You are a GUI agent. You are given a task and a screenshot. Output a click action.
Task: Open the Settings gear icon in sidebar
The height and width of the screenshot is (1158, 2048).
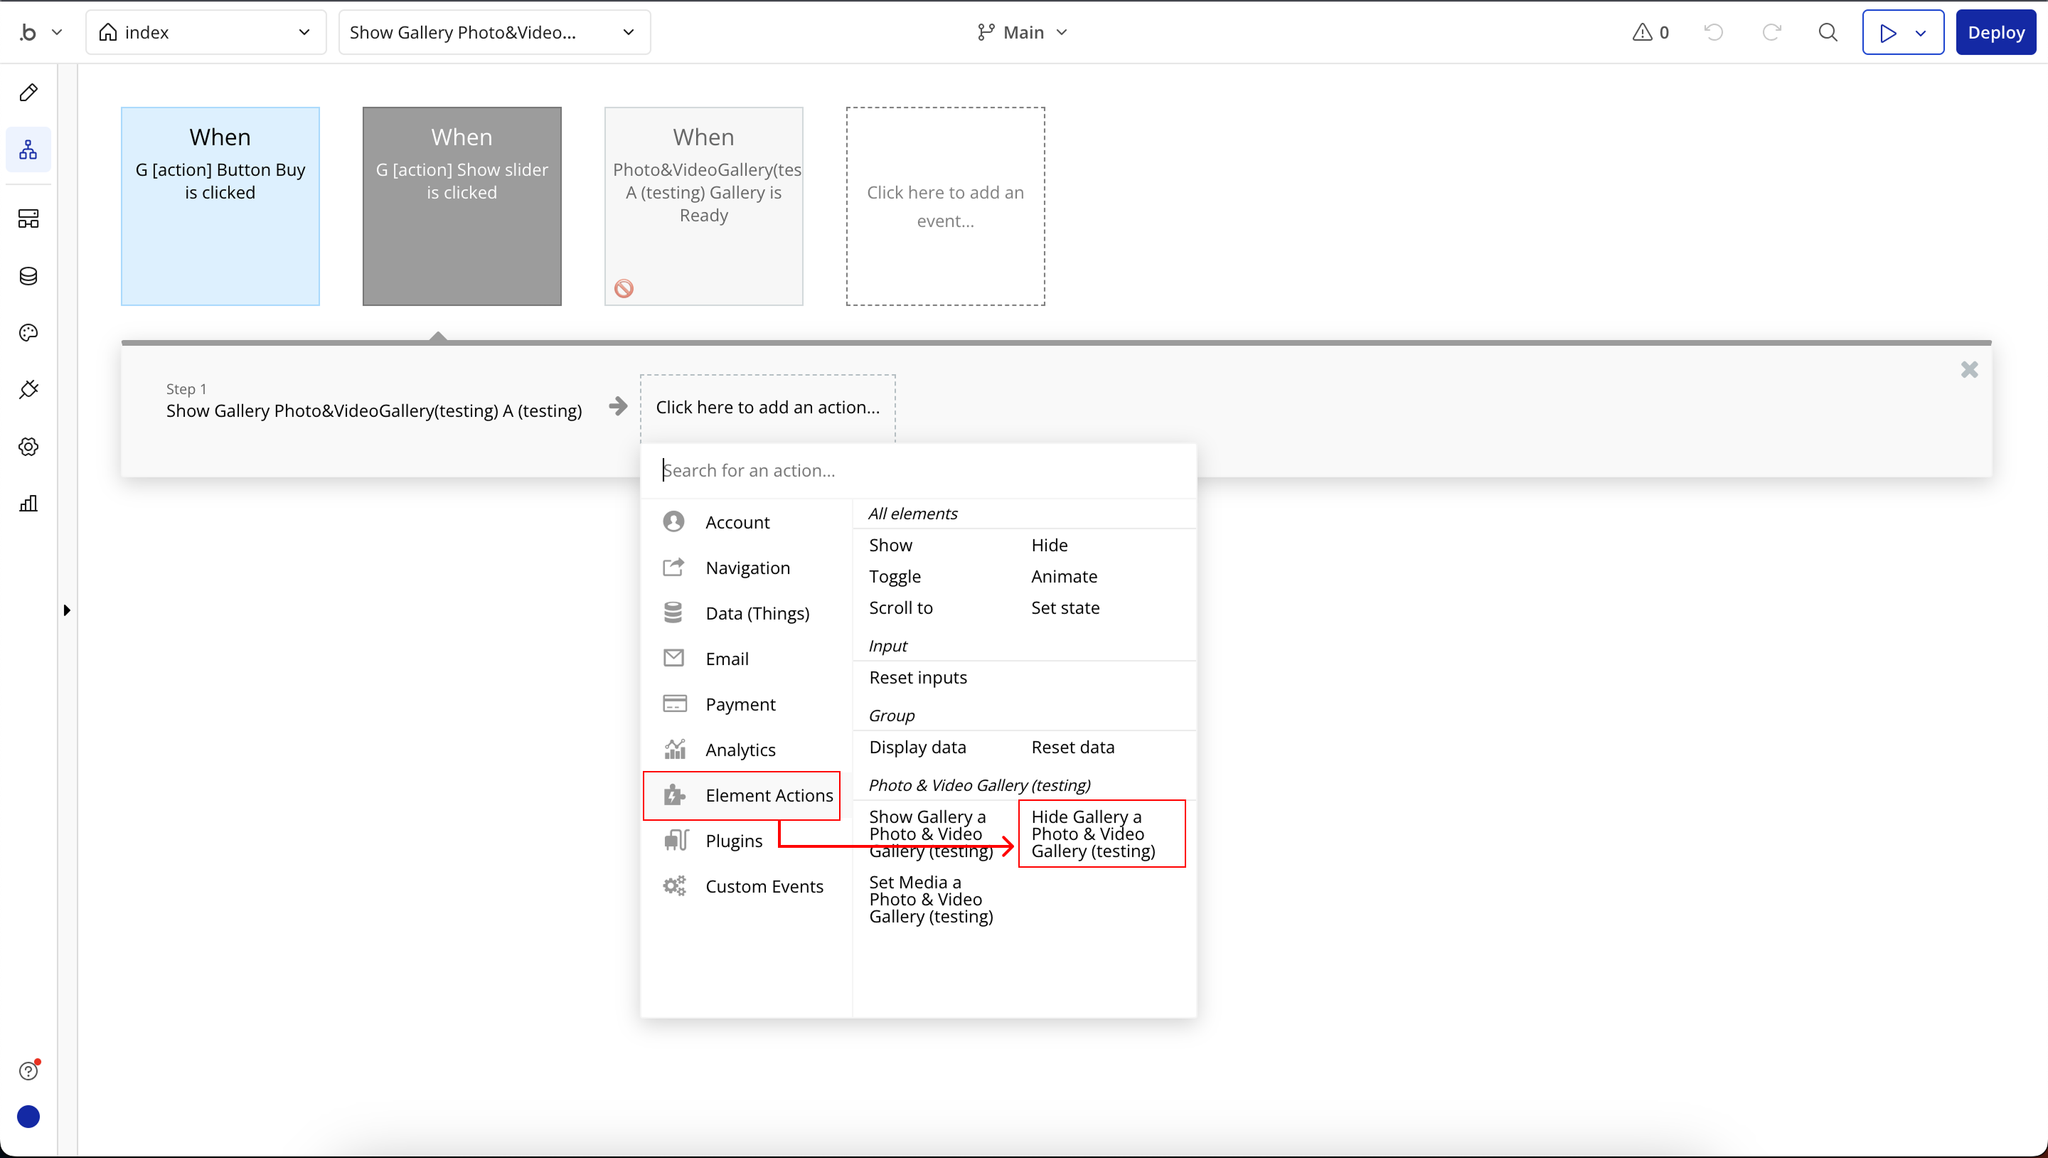pos(28,447)
